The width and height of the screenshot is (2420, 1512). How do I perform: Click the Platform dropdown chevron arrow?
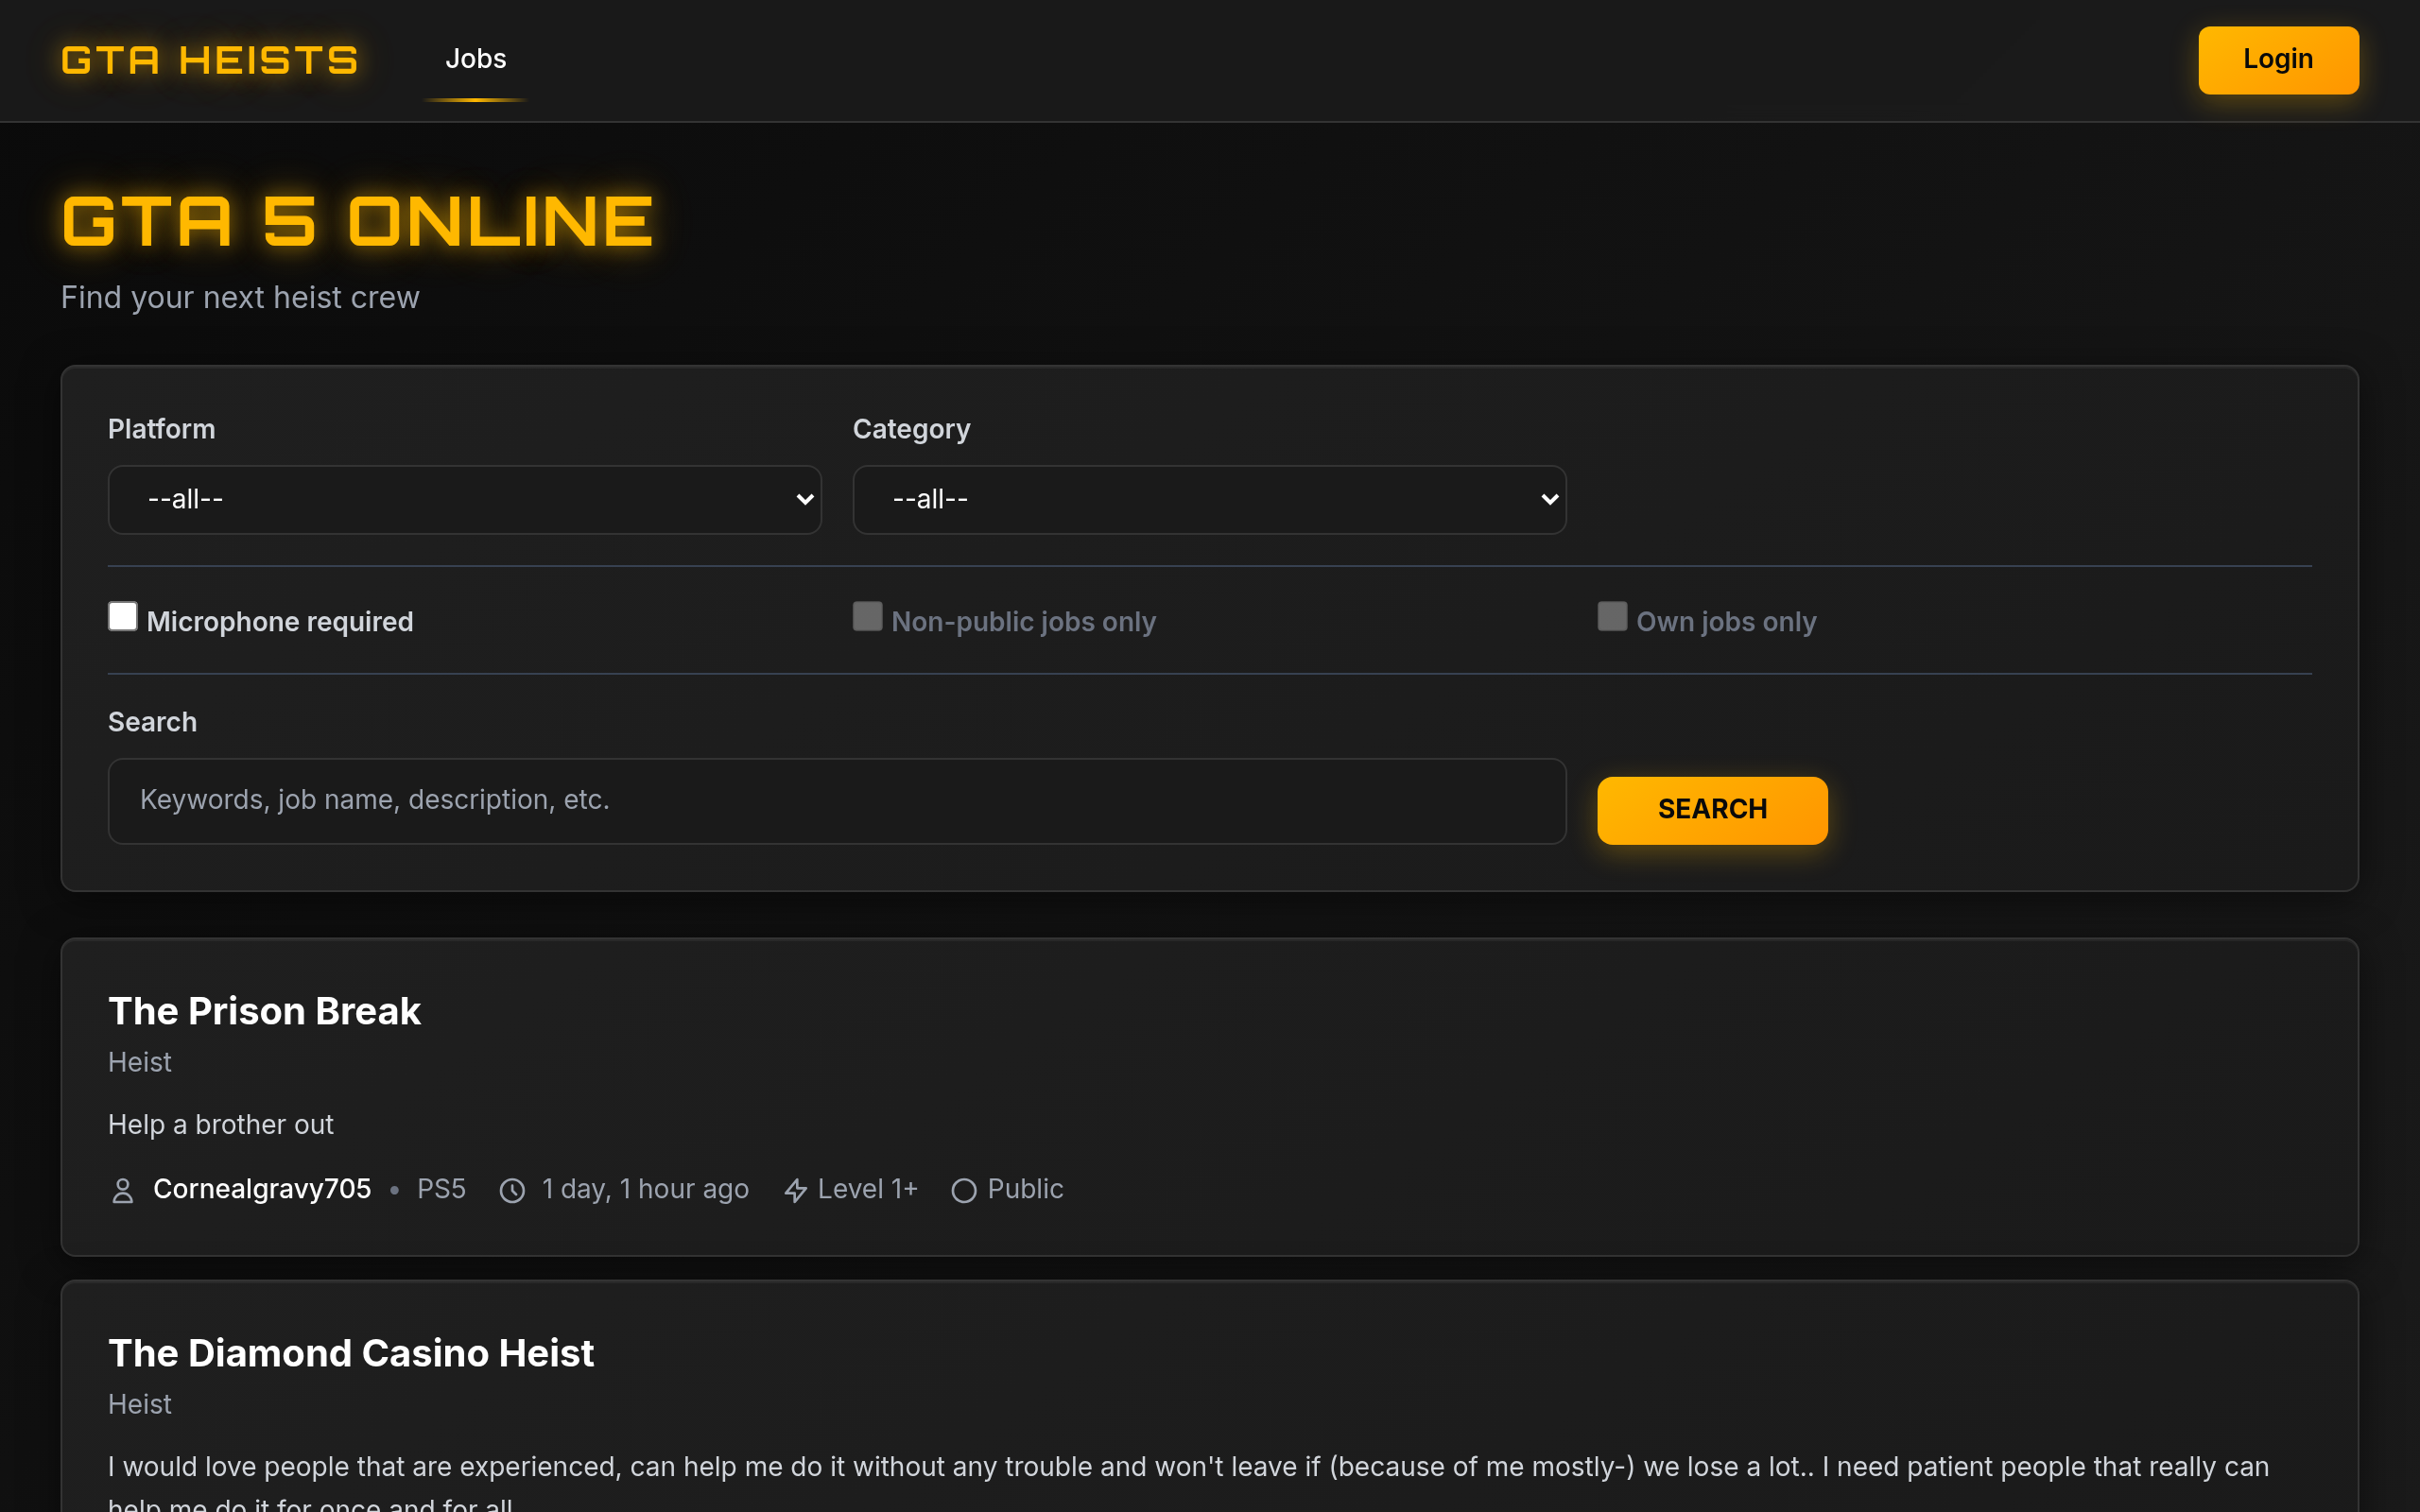coord(804,499)
